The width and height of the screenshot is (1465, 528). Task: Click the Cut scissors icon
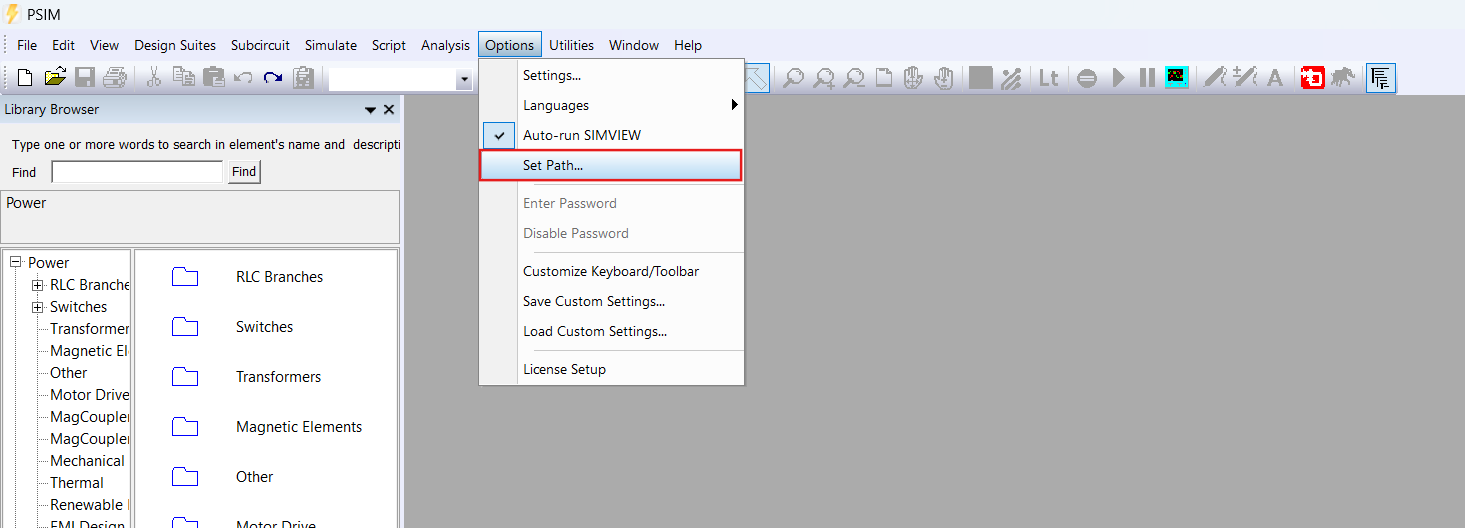pos(155,78)
